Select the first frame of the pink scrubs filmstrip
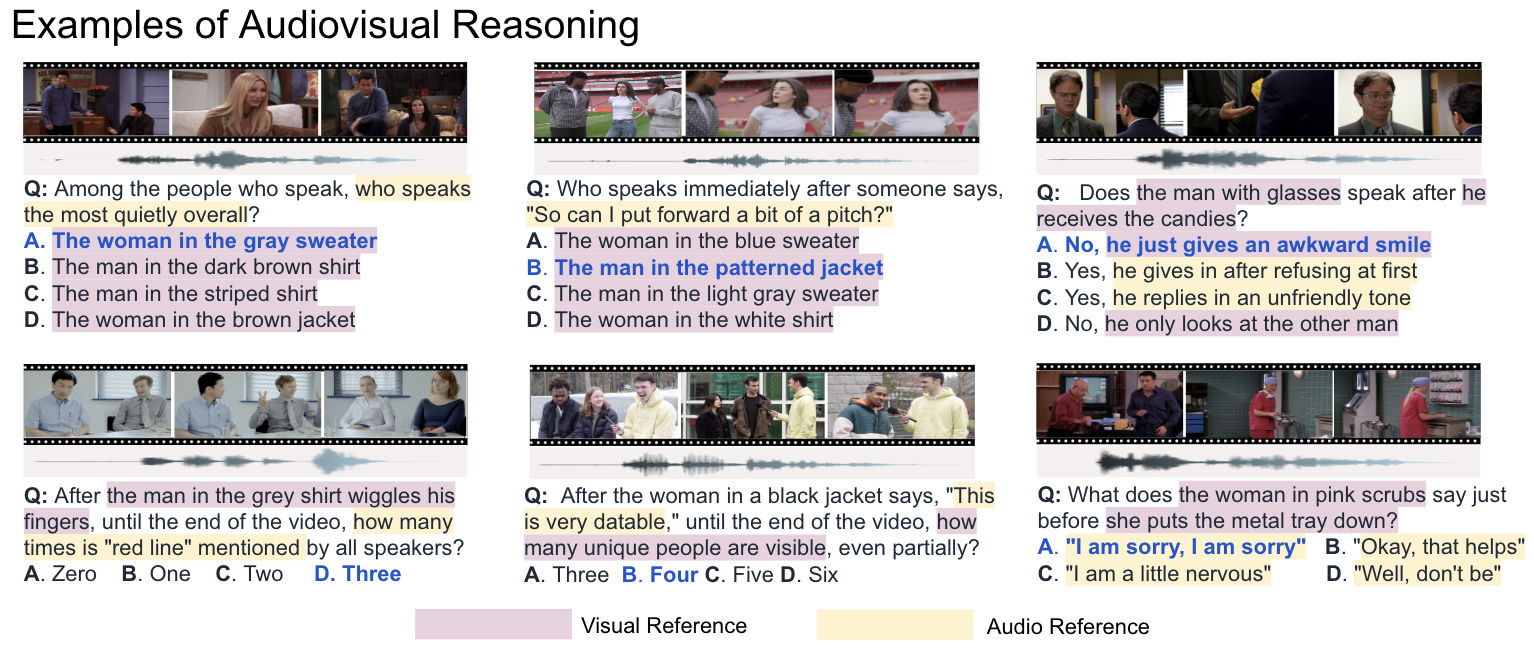This screenshot has height=656, width=1534. (x=1109, y=404)
